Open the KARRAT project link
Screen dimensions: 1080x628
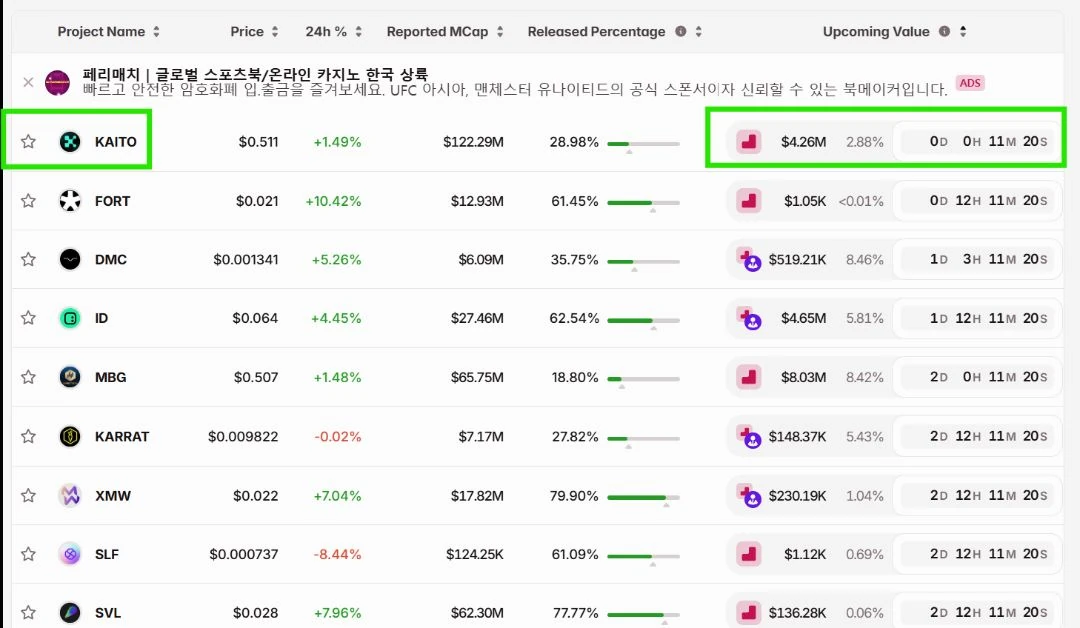[122, 437]
